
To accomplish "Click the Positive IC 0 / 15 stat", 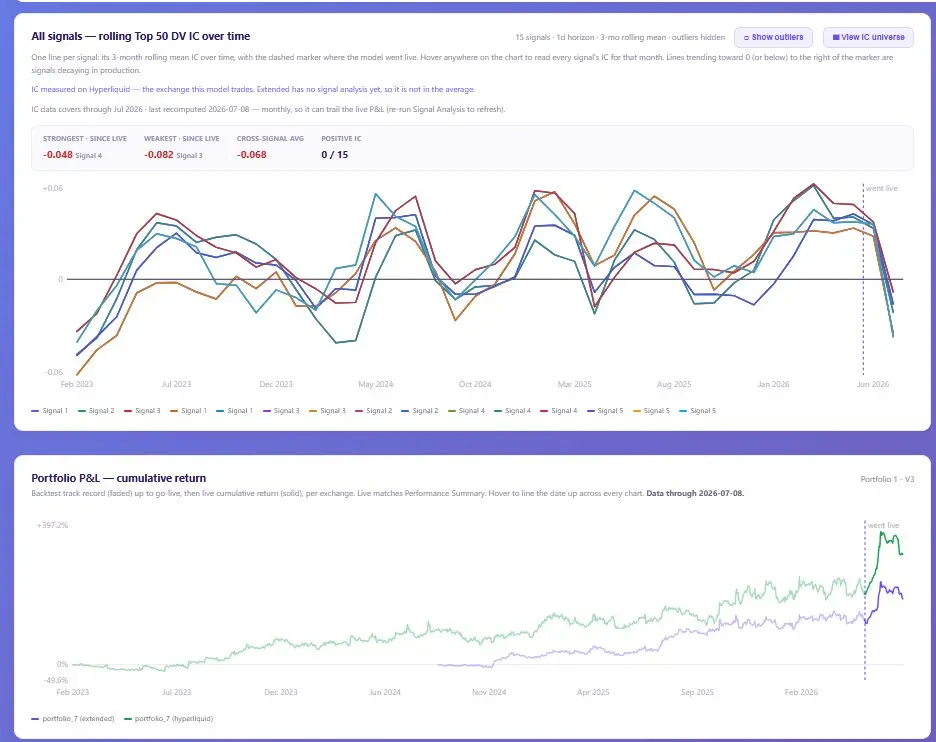I will point(334,155).
